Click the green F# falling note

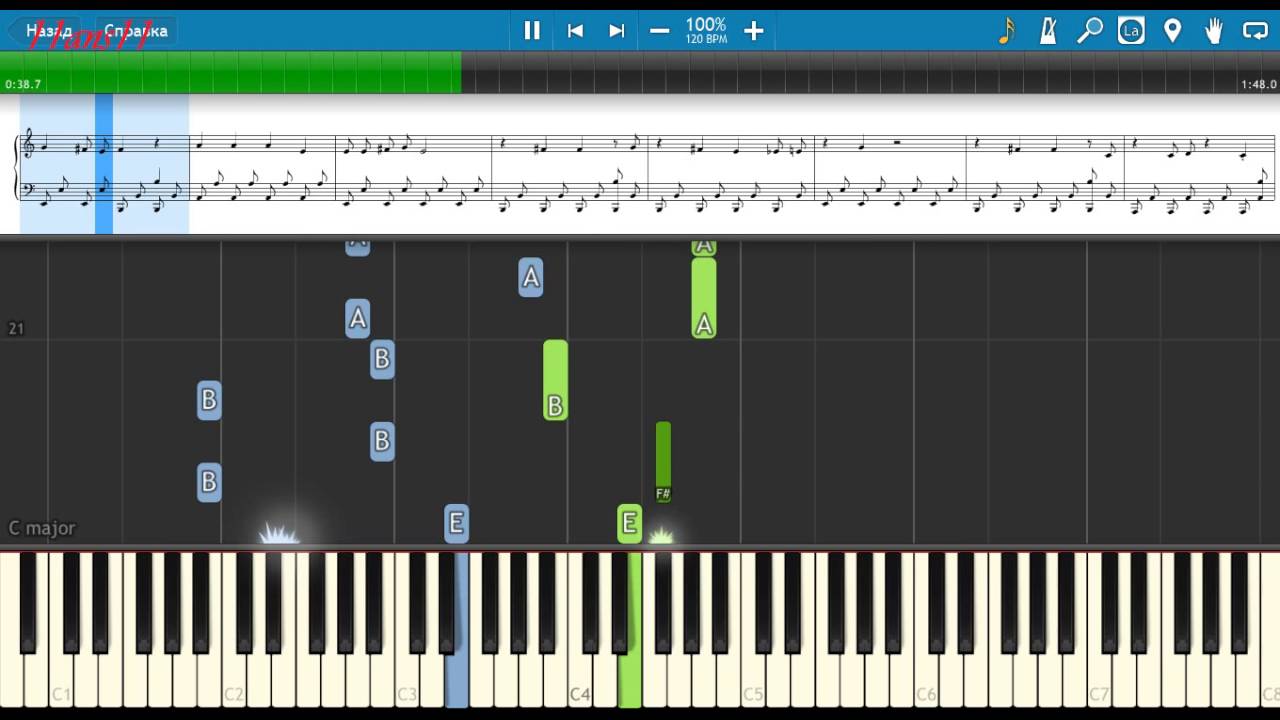point(663,462)
